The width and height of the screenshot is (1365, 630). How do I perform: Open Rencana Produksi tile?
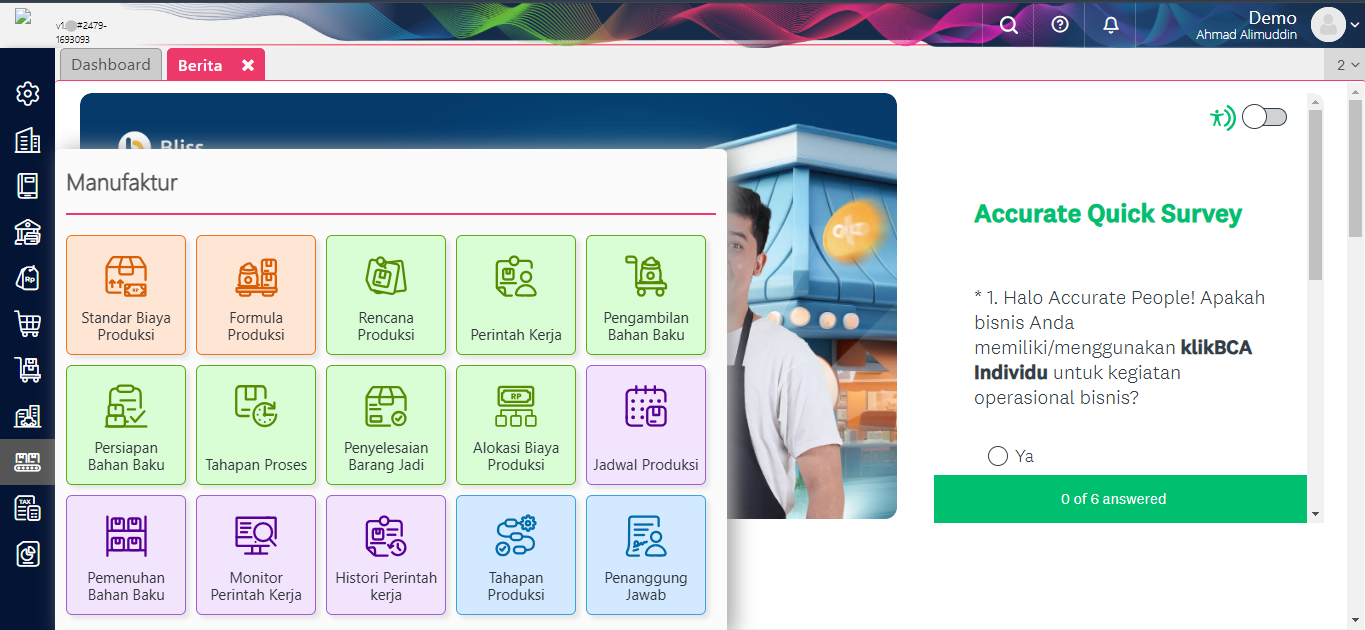[386, 295]
